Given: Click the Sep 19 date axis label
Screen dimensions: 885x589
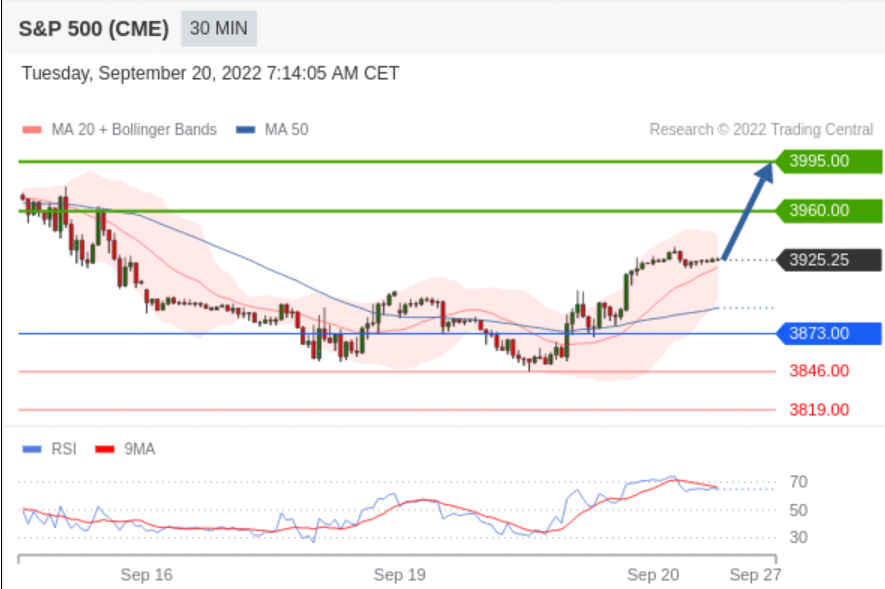Looking at the screenshot, I should pyautogui.click(x=400, y=575).
